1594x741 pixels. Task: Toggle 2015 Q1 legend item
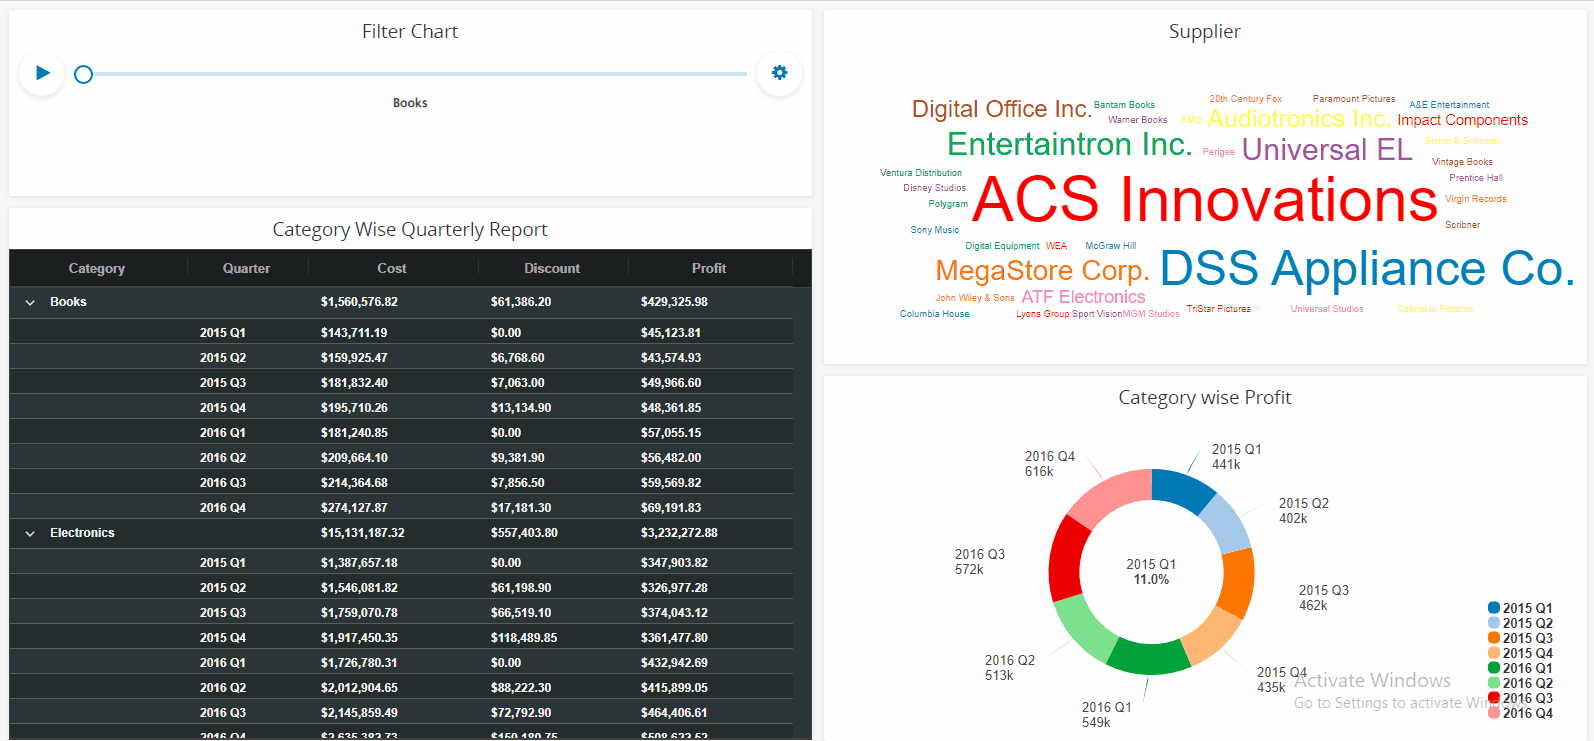pos(1520,608)
